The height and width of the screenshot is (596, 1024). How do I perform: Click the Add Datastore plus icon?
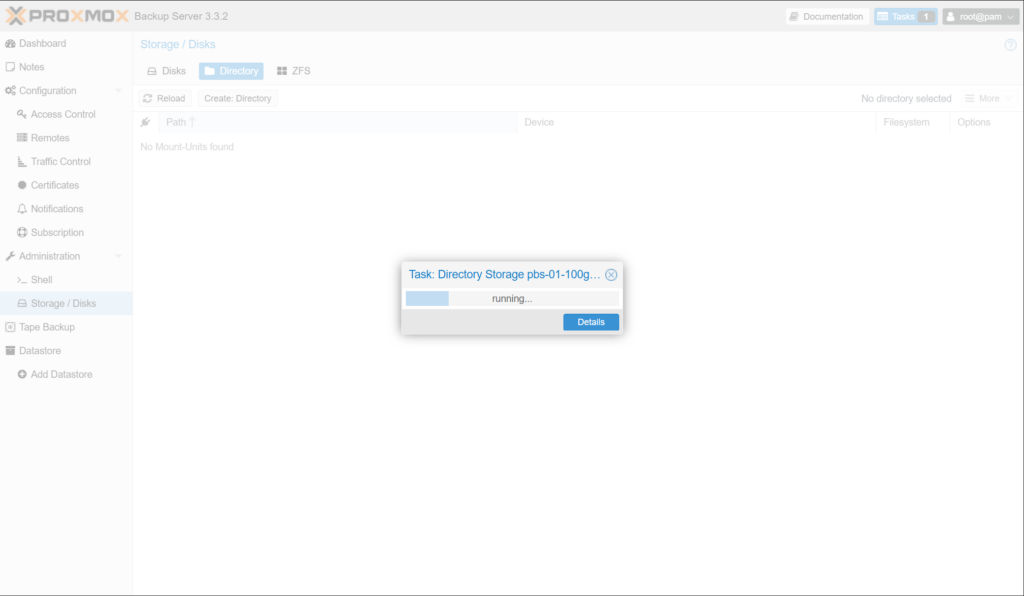point(22,374)
